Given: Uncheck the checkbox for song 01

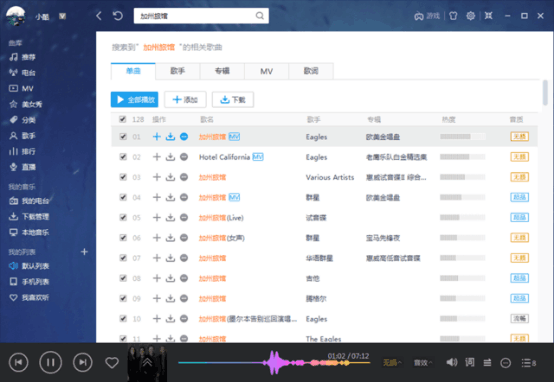Looking at the screenshot, I should [123, 137].
